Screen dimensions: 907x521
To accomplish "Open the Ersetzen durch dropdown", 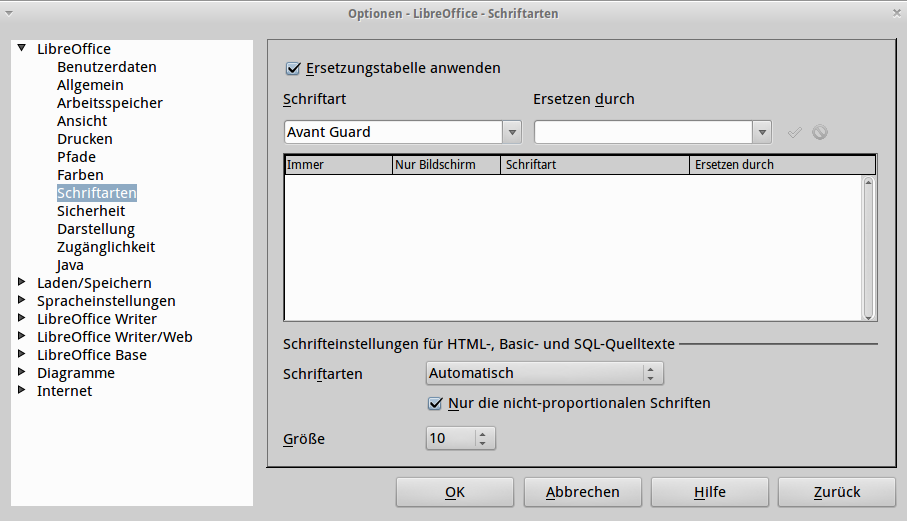I will pyautogui.click(x=762, y=132).
